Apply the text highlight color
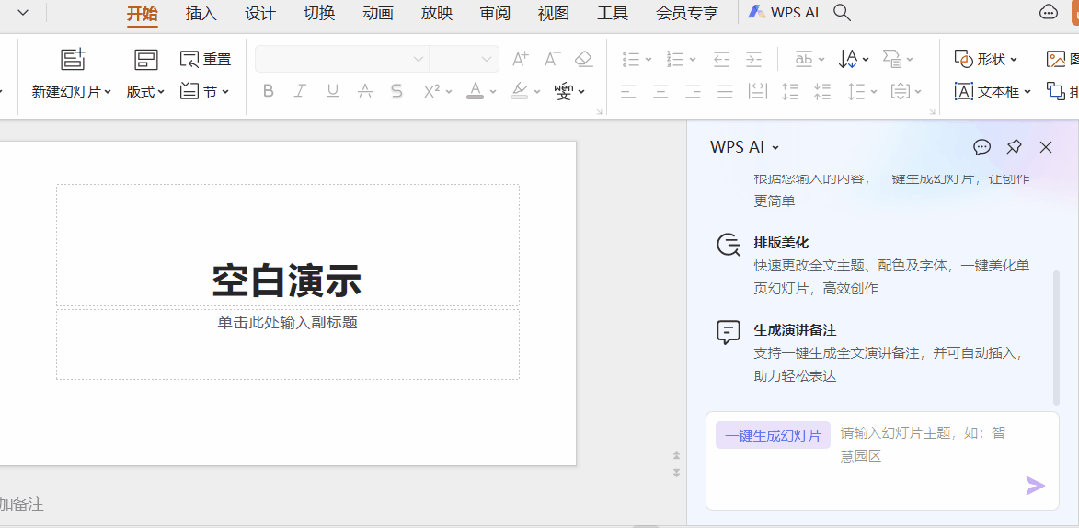 520,91
